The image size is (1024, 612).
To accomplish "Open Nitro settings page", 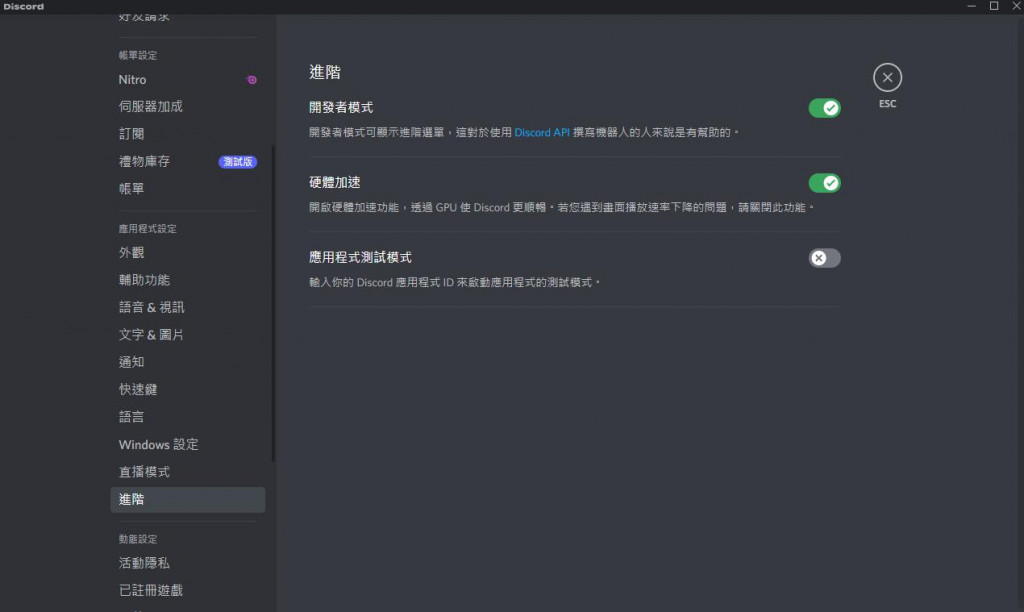I will 187,80.
